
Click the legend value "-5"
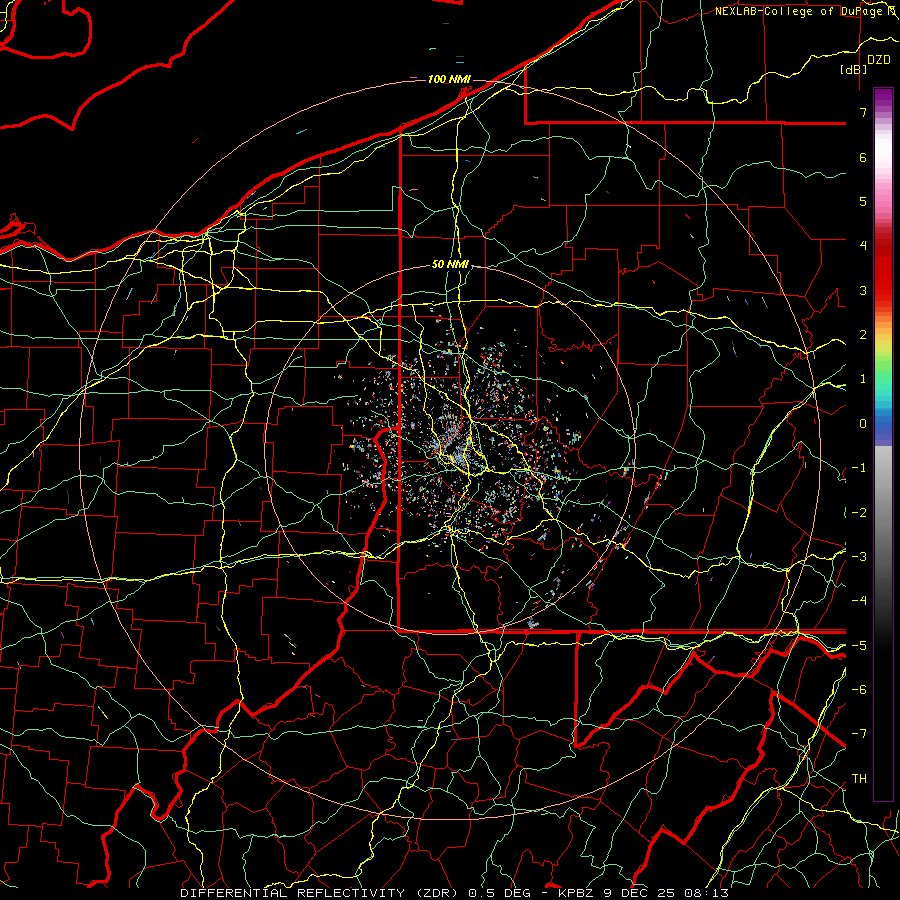point(859,645)
